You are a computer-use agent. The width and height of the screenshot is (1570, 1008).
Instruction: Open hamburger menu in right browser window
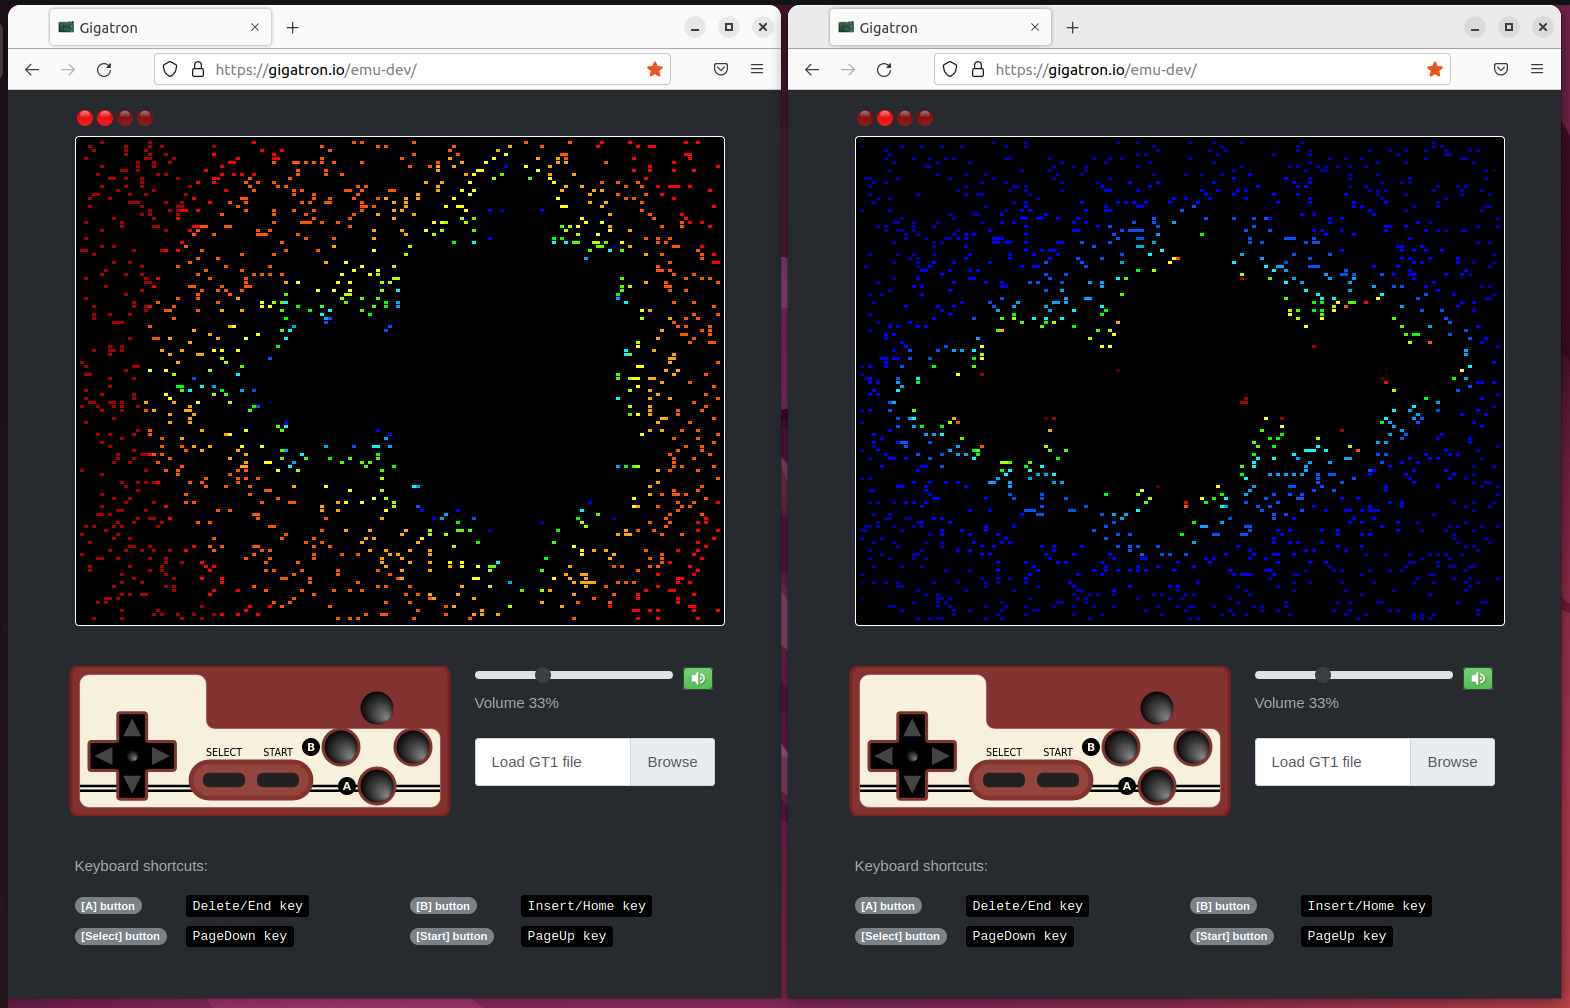(x=1537, y=69)
